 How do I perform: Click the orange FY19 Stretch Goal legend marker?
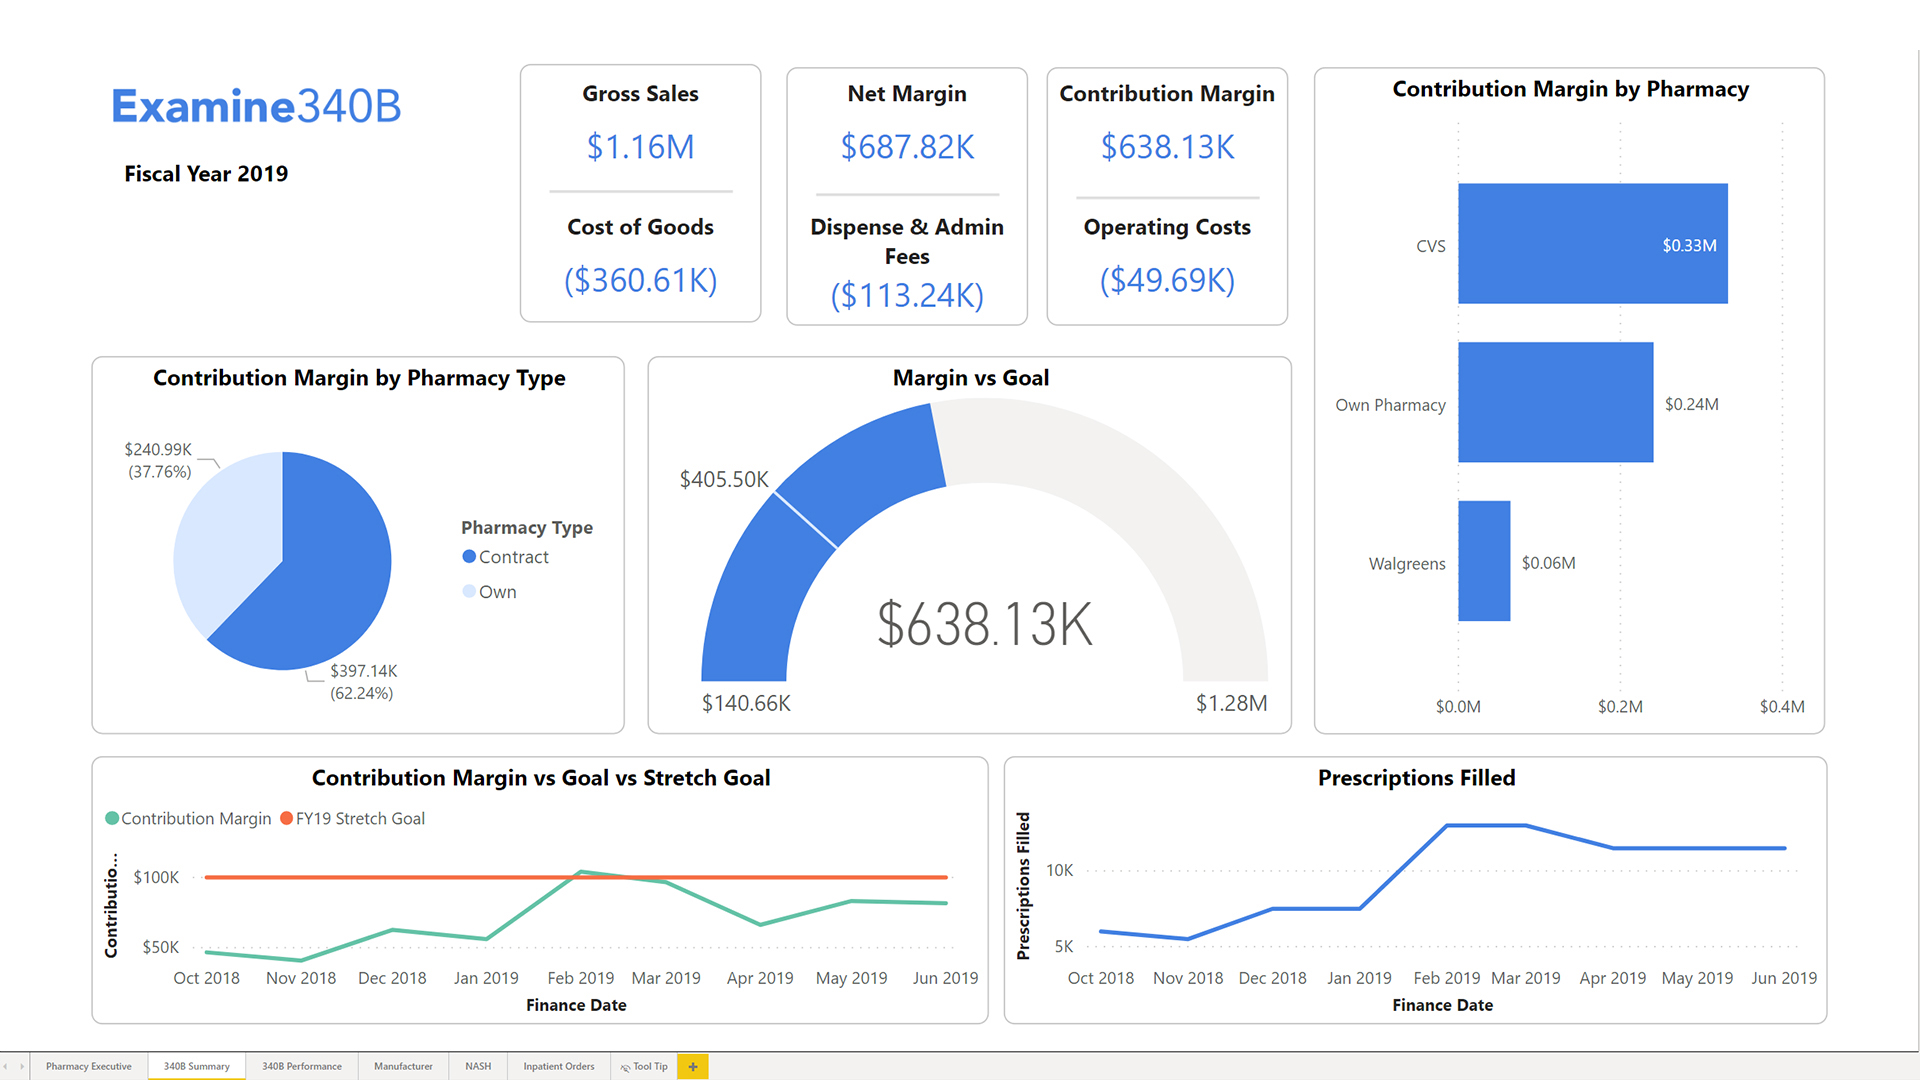(x=287, y=818)
